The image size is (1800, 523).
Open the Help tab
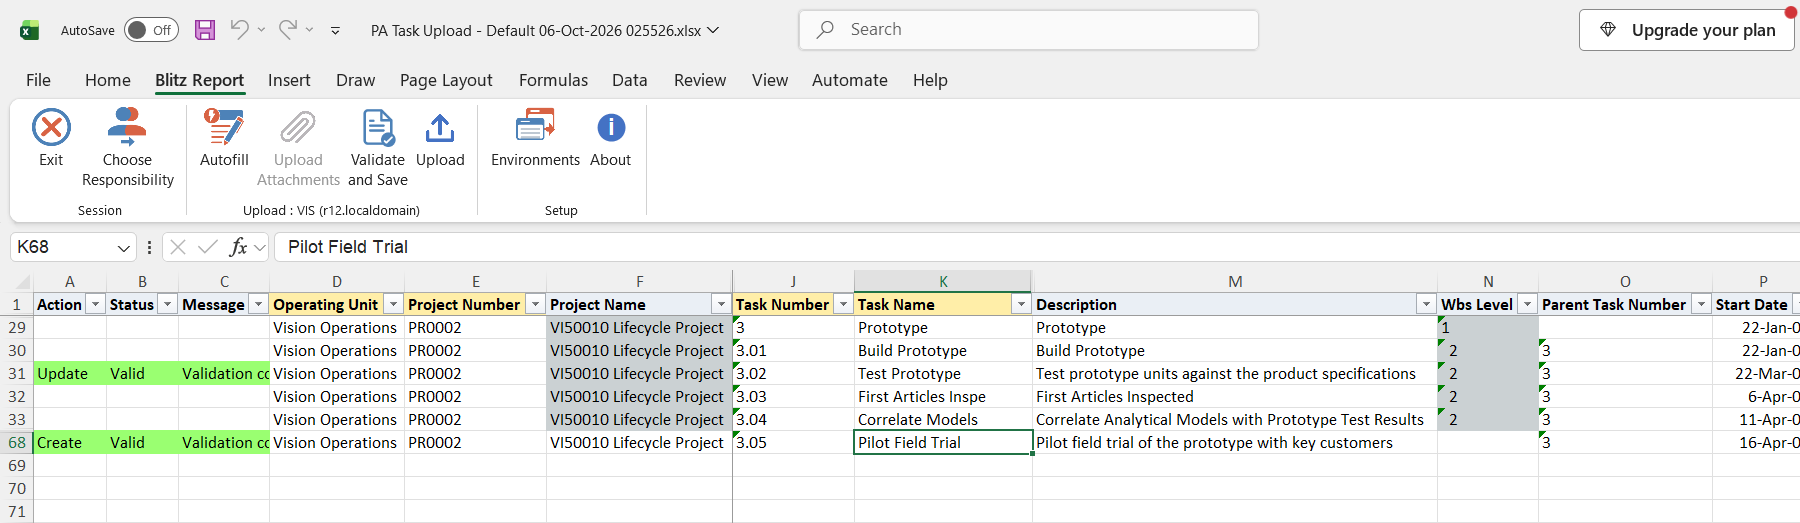930,80
